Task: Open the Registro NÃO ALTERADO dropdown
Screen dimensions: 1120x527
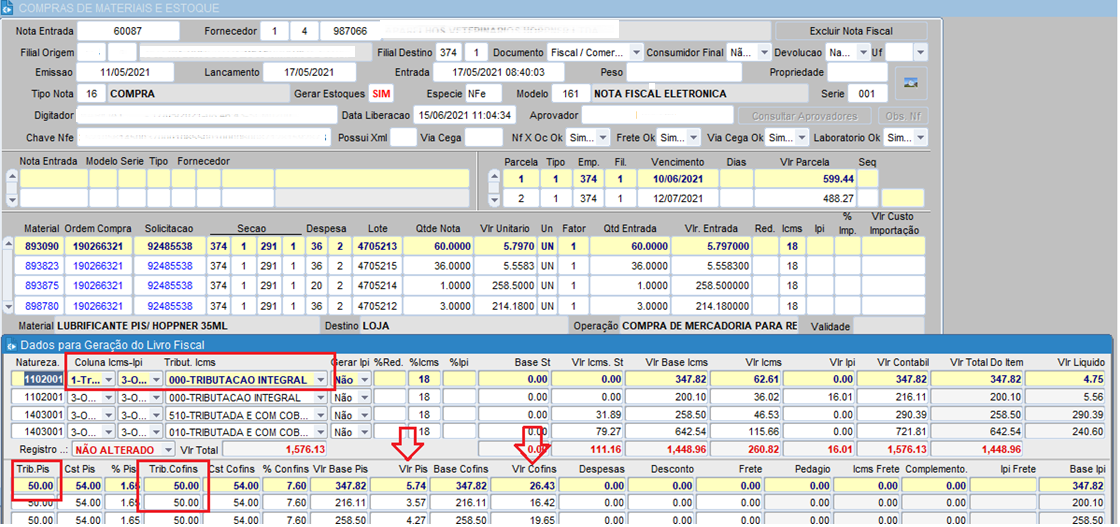Action: coord(168,450)
